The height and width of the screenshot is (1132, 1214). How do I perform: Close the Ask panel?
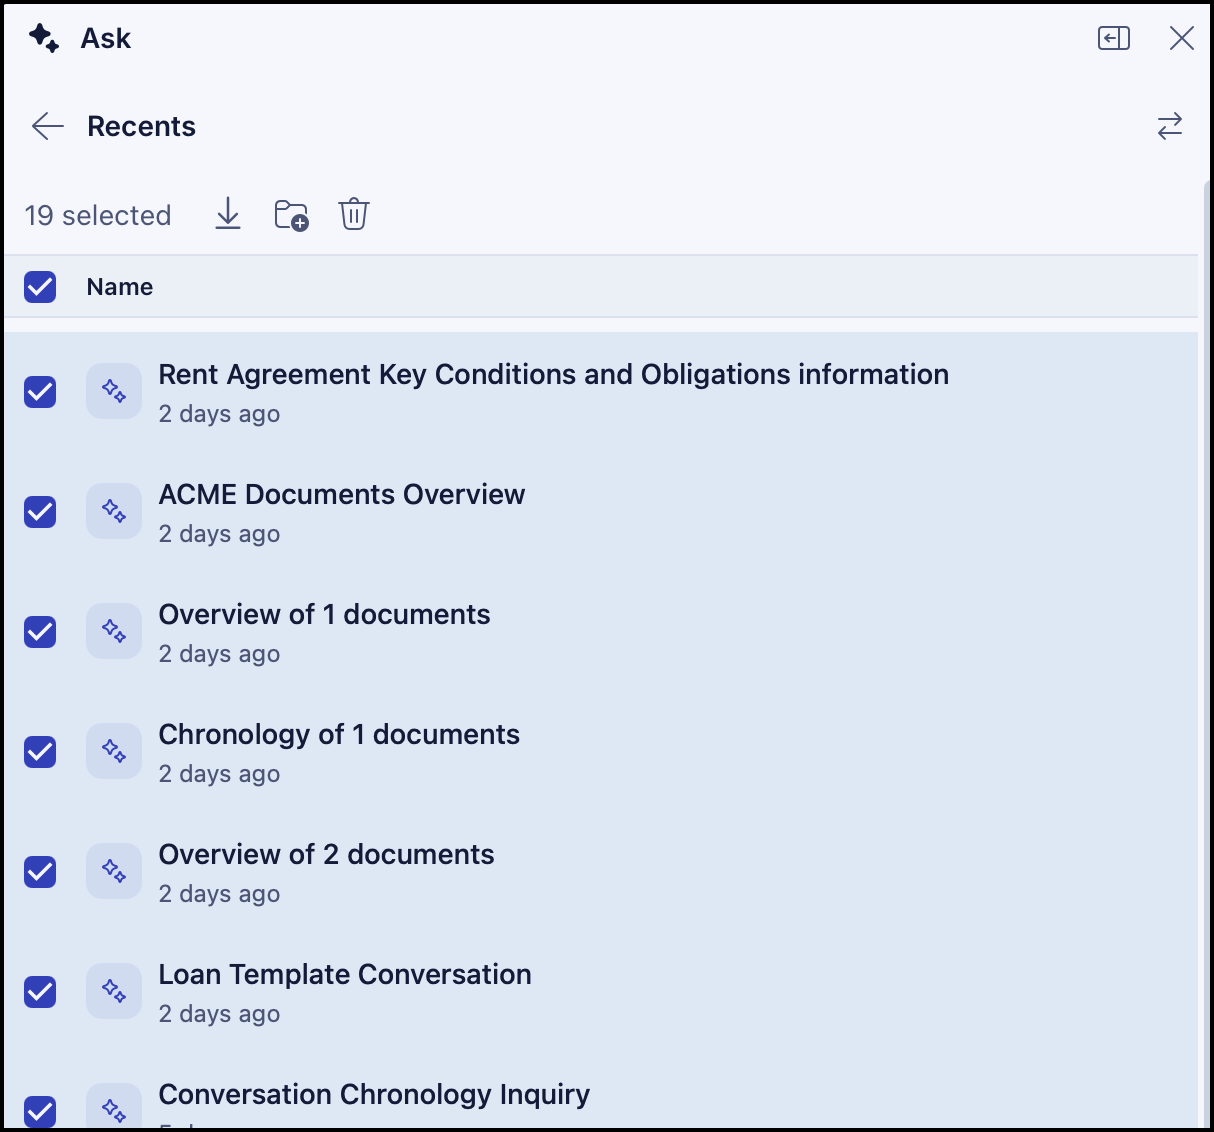click(1182, 38)
